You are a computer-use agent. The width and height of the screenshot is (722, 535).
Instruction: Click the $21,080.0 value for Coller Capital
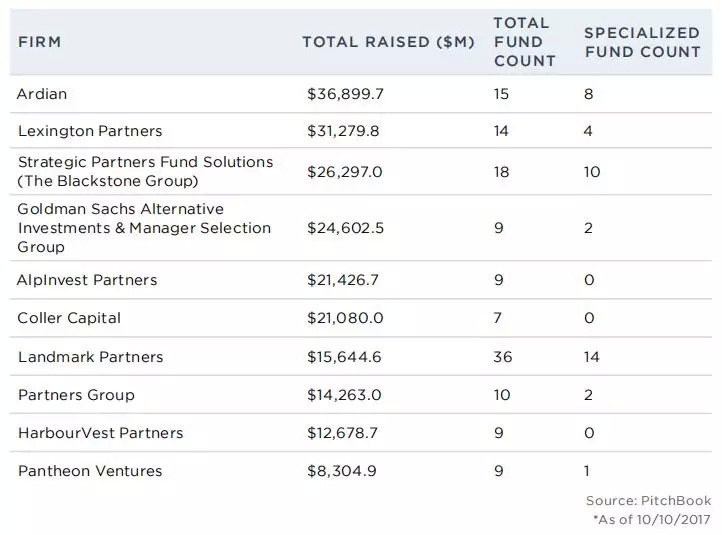pyautogui.click(x=345, y=318)
